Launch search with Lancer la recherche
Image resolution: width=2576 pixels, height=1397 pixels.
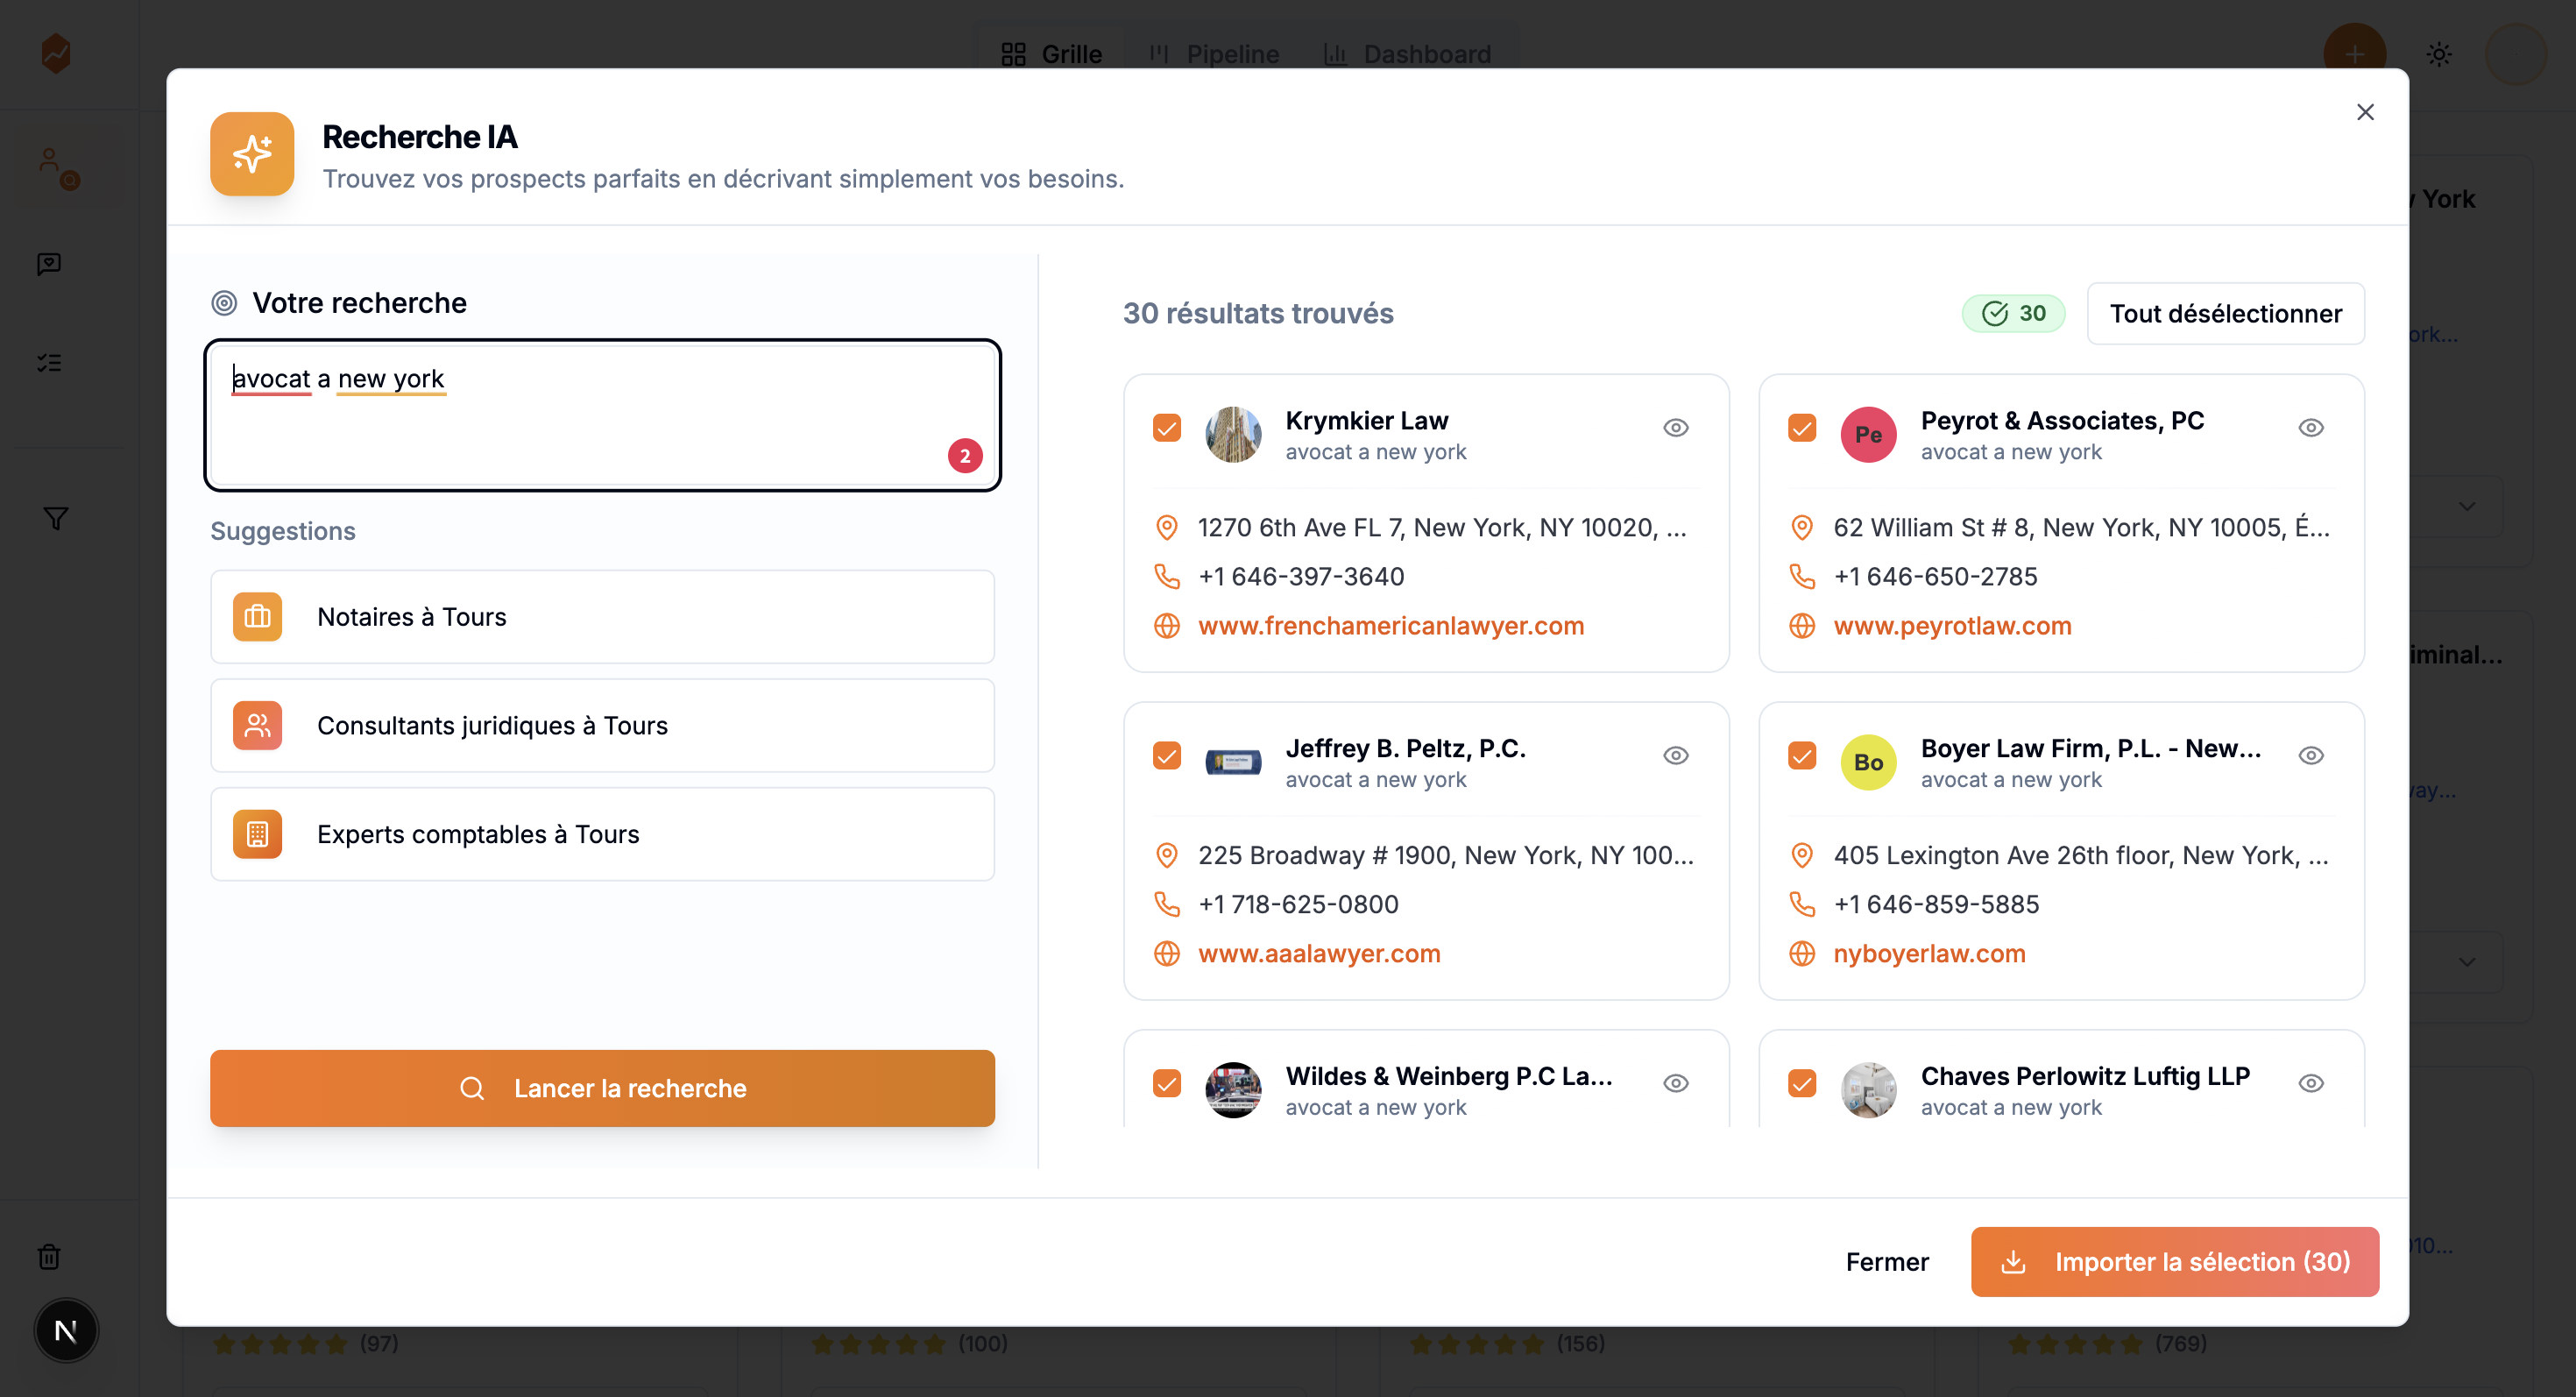coord(602,1088)
